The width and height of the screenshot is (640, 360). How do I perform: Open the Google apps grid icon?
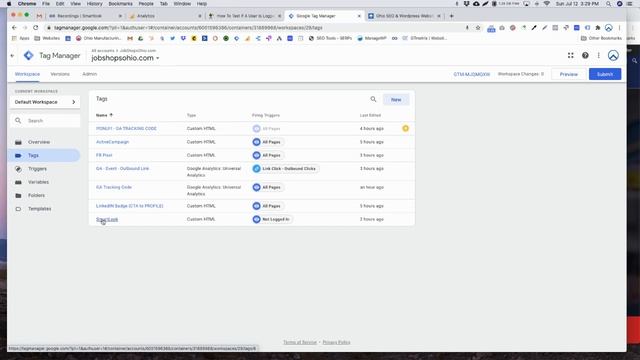(x=571, y=56)
